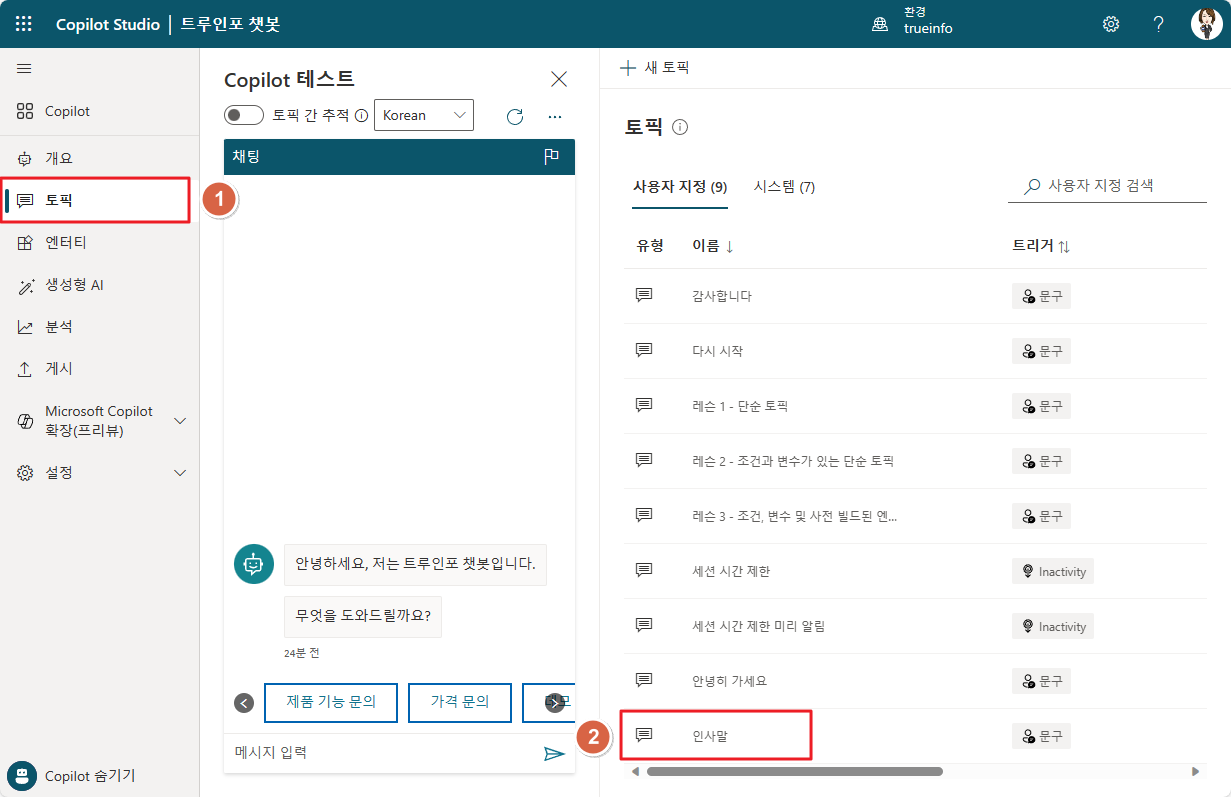Open the 감사합니다 topic
Image resolution: width=1231 pixels, height=797 pixels.
(x=722, y=296)
